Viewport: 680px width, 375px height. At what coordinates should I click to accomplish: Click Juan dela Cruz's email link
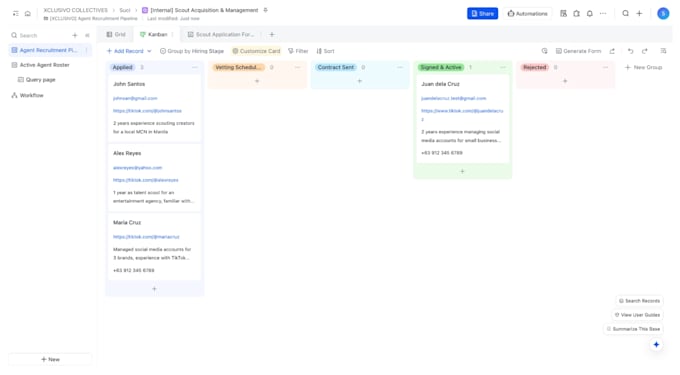click(x=453, y=98)
